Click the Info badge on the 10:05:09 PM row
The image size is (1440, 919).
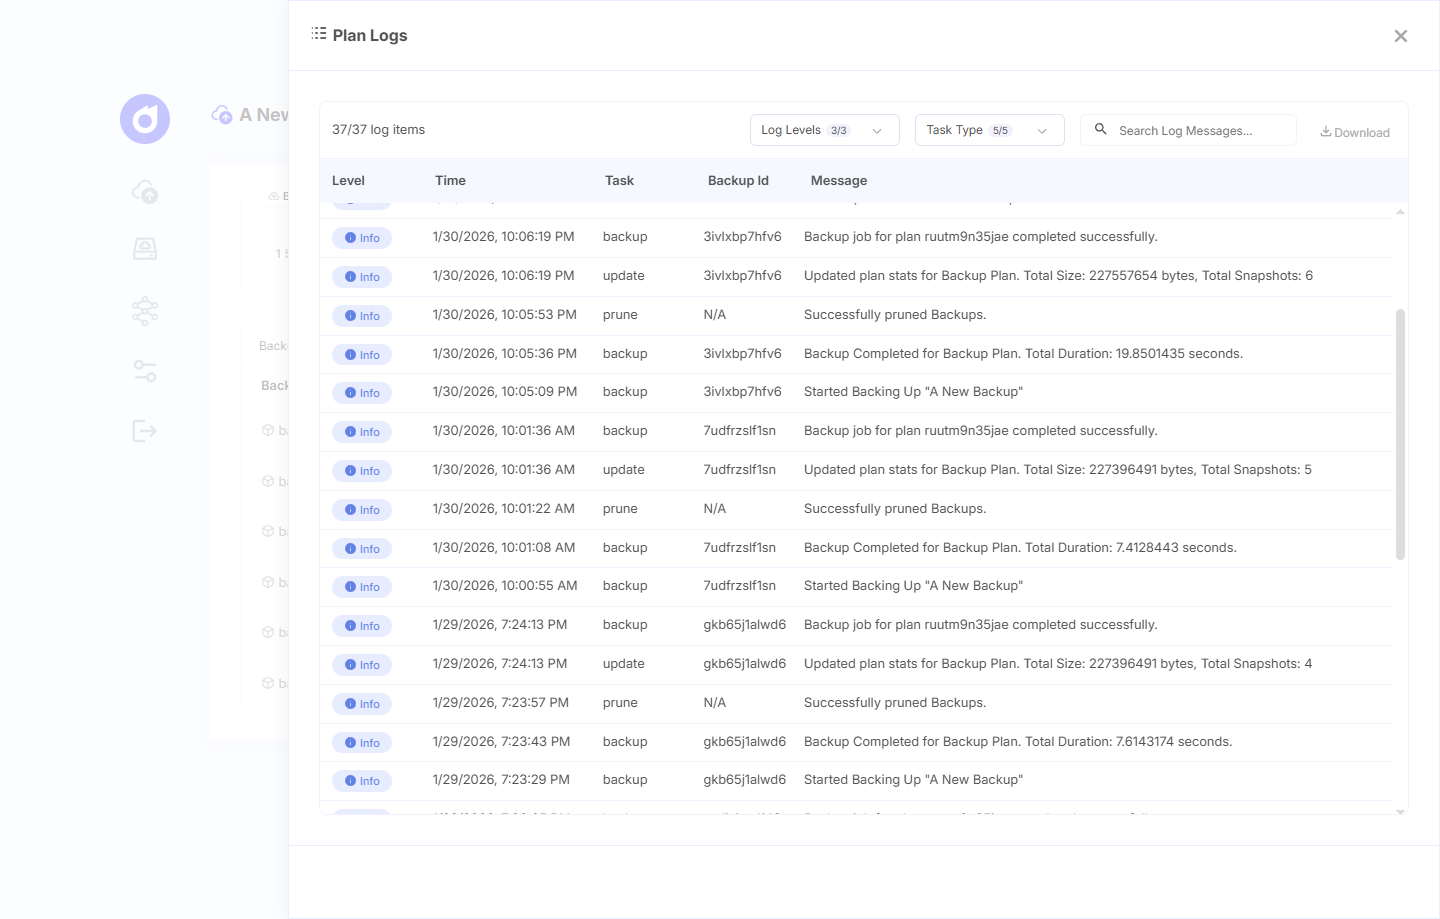[x=362, y=393]
